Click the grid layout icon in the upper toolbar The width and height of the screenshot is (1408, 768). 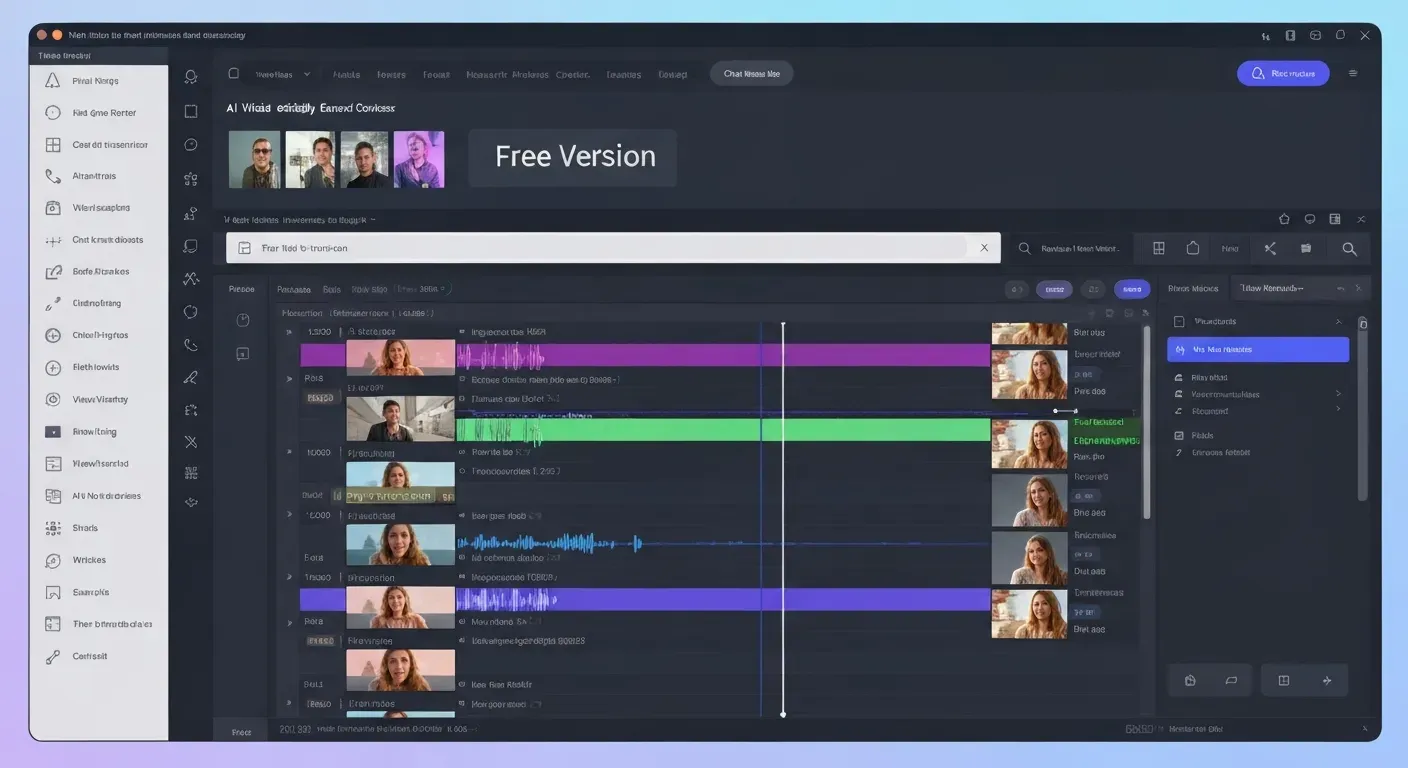coord(1159,248)
